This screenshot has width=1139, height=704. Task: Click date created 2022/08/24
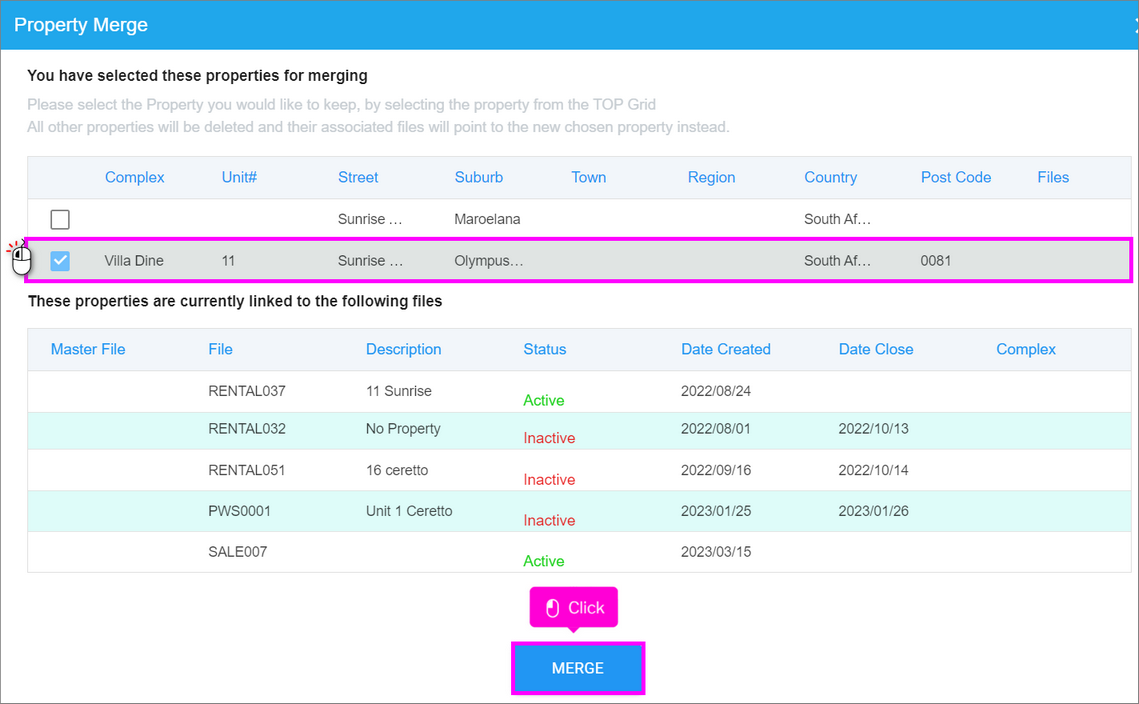[716, 391]
